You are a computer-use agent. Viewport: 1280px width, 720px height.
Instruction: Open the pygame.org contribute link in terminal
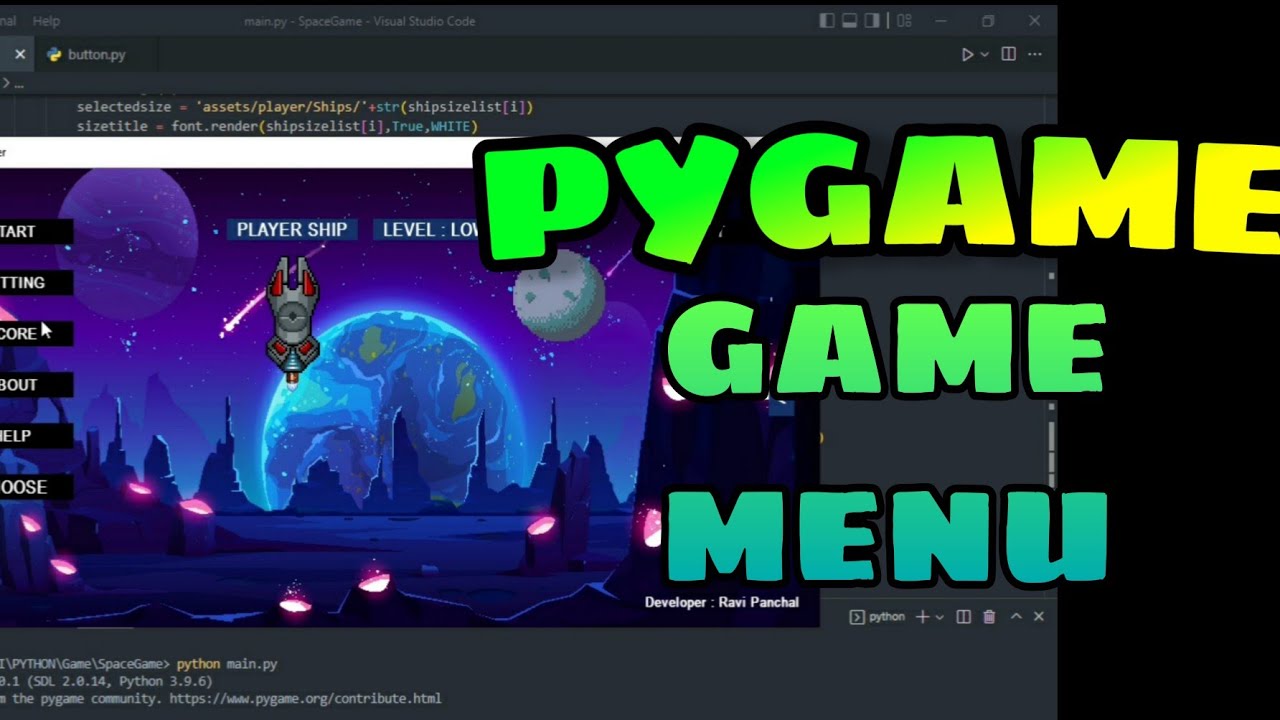(x=305, y=699)
